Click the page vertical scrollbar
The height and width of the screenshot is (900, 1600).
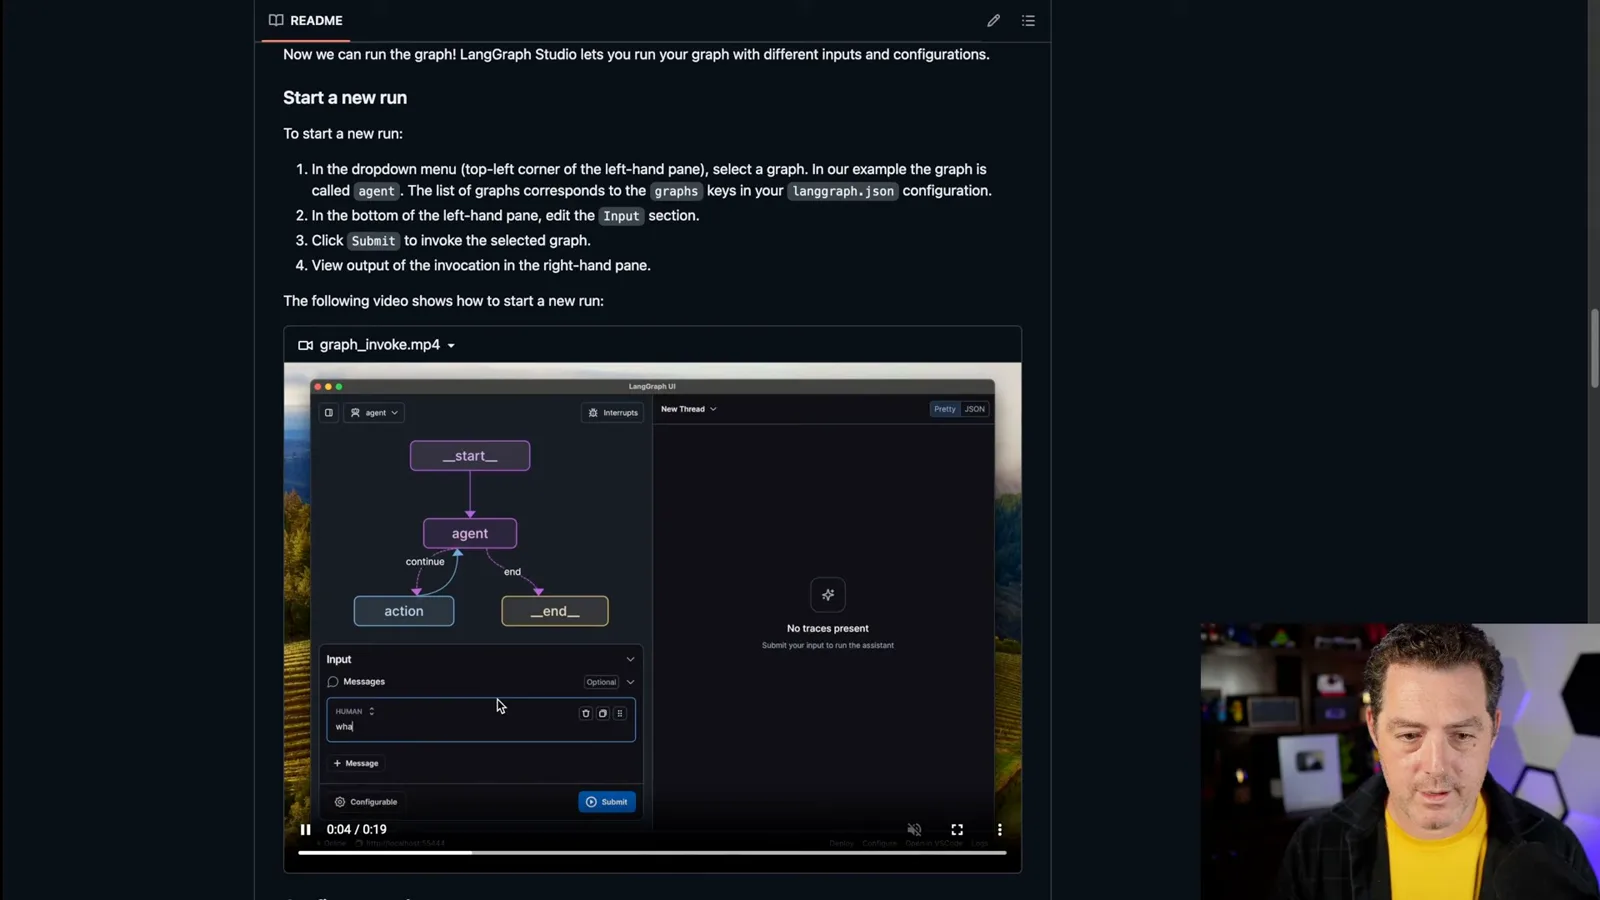(x=1594, y=350)
